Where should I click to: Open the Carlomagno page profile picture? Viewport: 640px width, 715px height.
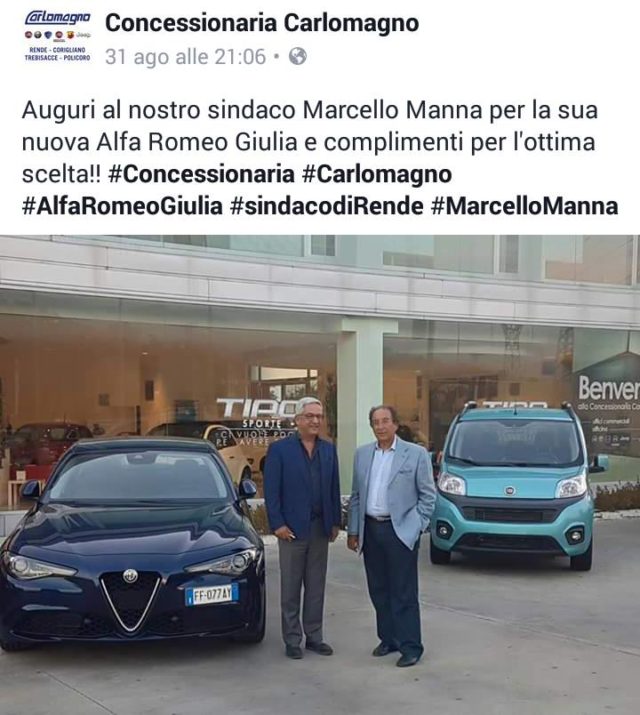57,36
